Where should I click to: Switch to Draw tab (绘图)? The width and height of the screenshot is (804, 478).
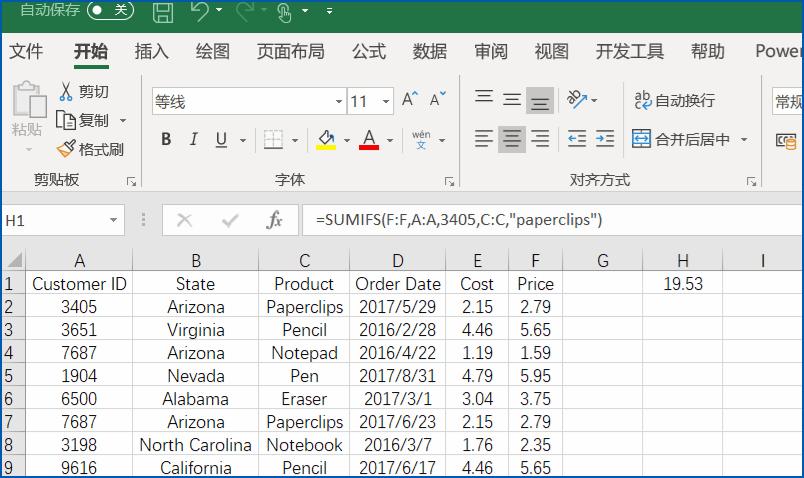click(x=212, y=51)
